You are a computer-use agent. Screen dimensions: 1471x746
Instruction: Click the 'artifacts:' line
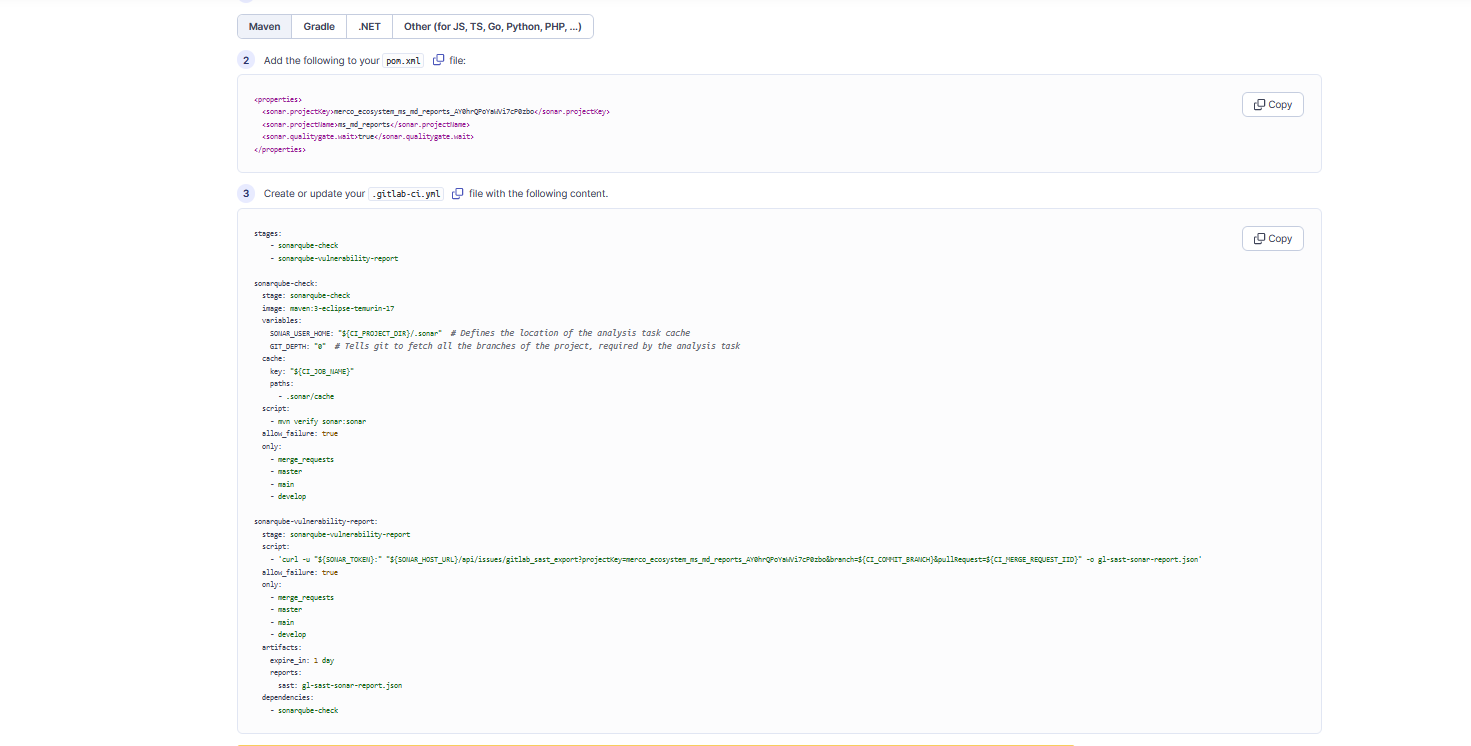tap(282, 647)
